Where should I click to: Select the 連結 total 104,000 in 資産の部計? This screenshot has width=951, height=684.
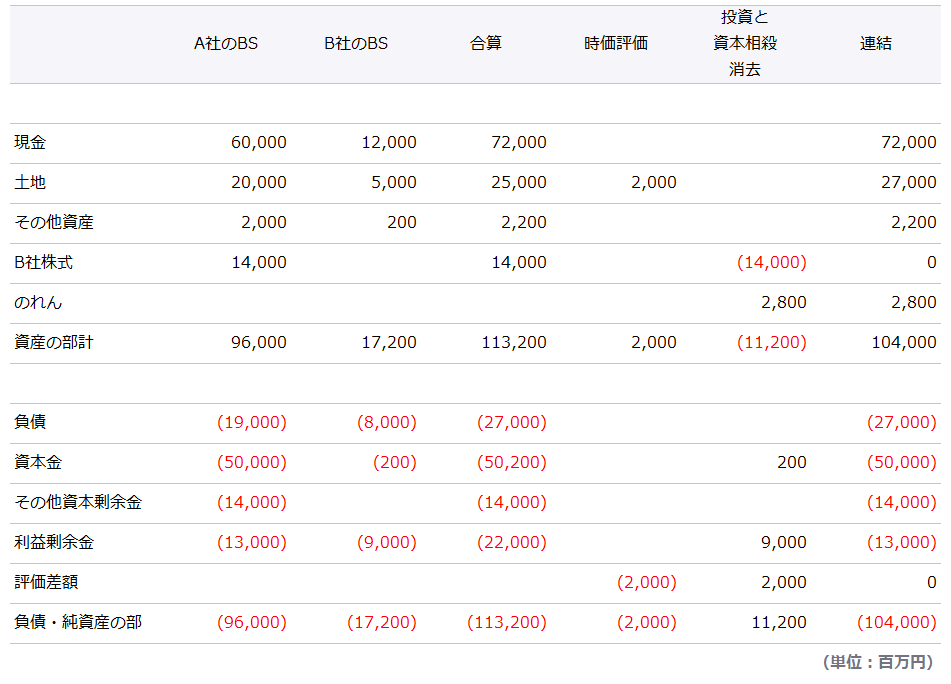pyautogui.click(x=904, y=343)
